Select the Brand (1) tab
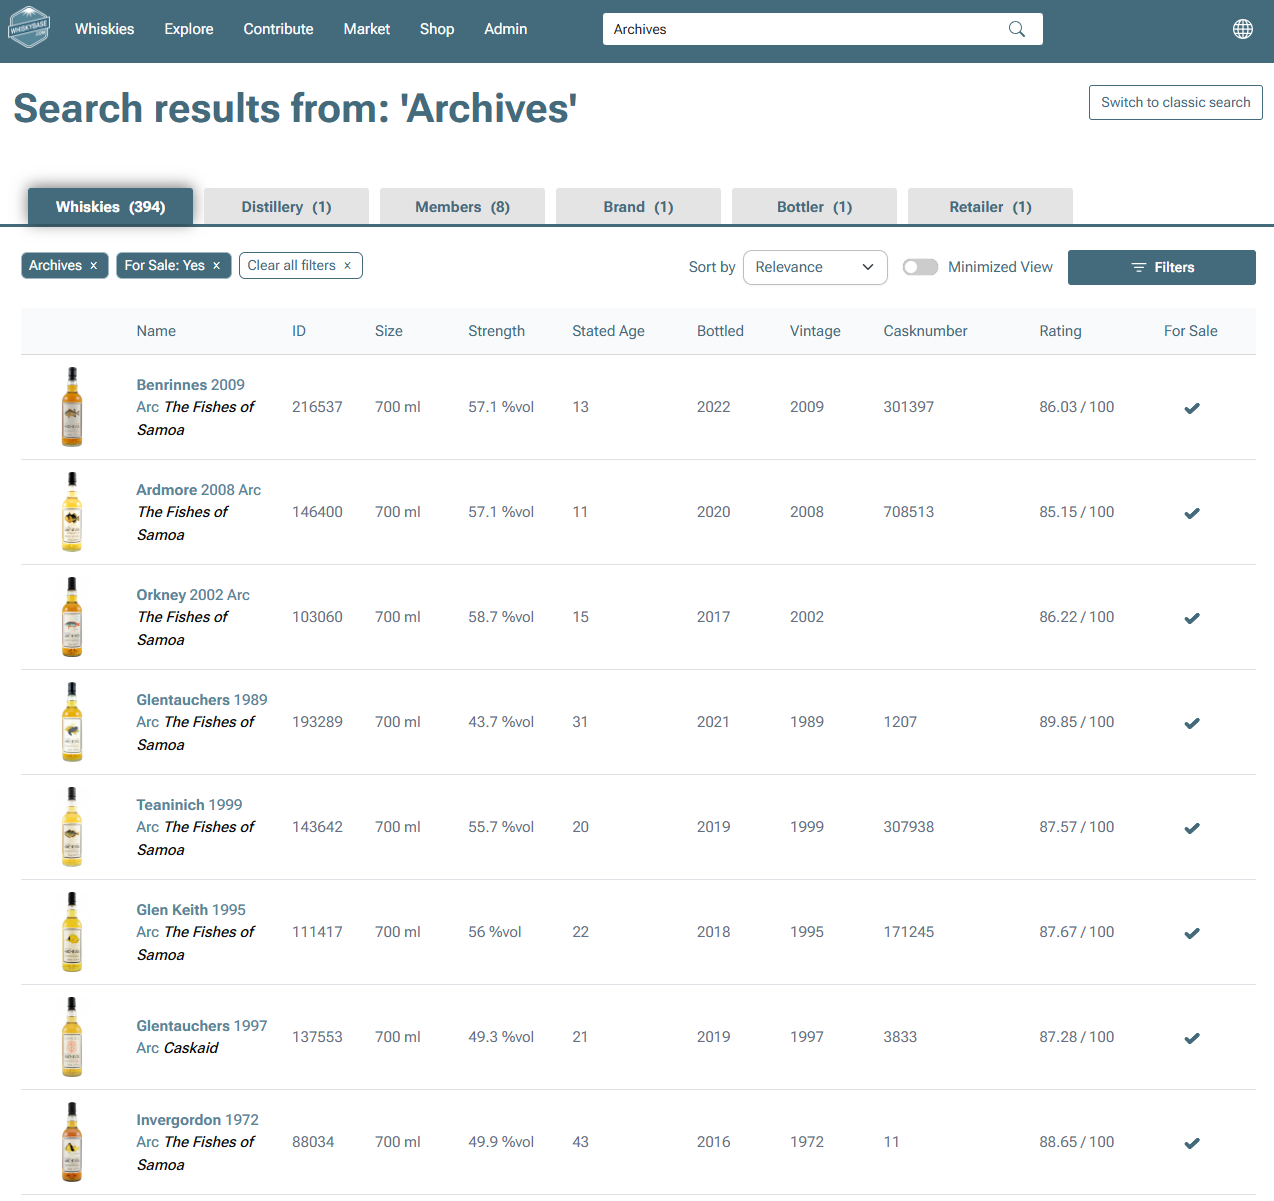 (x=638, y=207)
